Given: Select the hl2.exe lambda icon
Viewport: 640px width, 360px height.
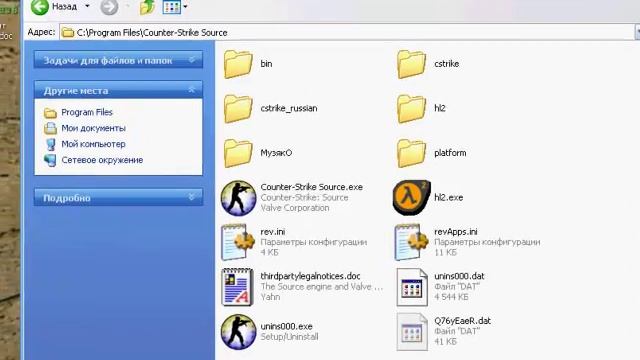Looking at the screenshot, I should coord(411,198).
